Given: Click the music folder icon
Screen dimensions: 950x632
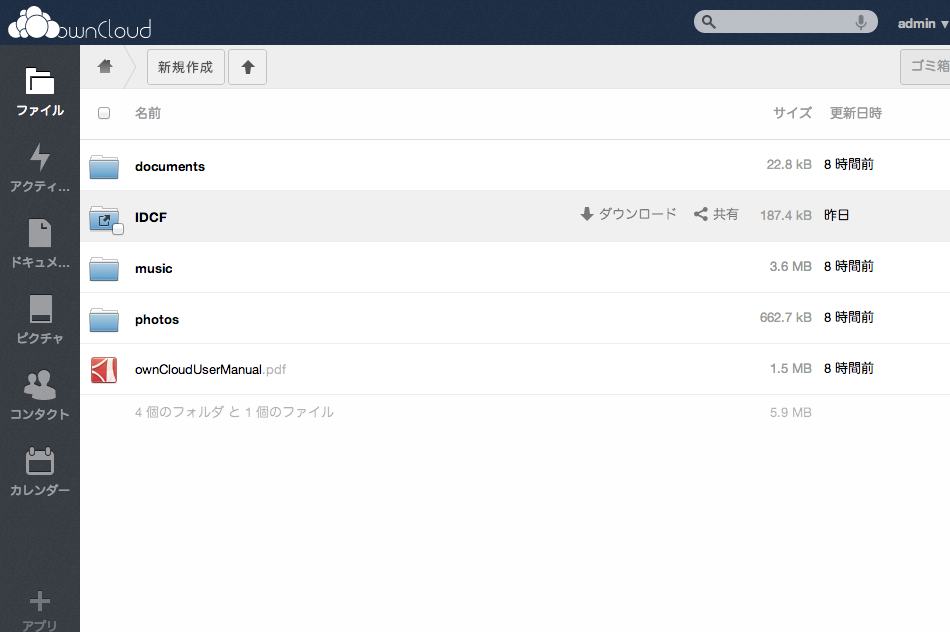Looking at the screenshot, I should pyautogui.click(x=104, y=269).
